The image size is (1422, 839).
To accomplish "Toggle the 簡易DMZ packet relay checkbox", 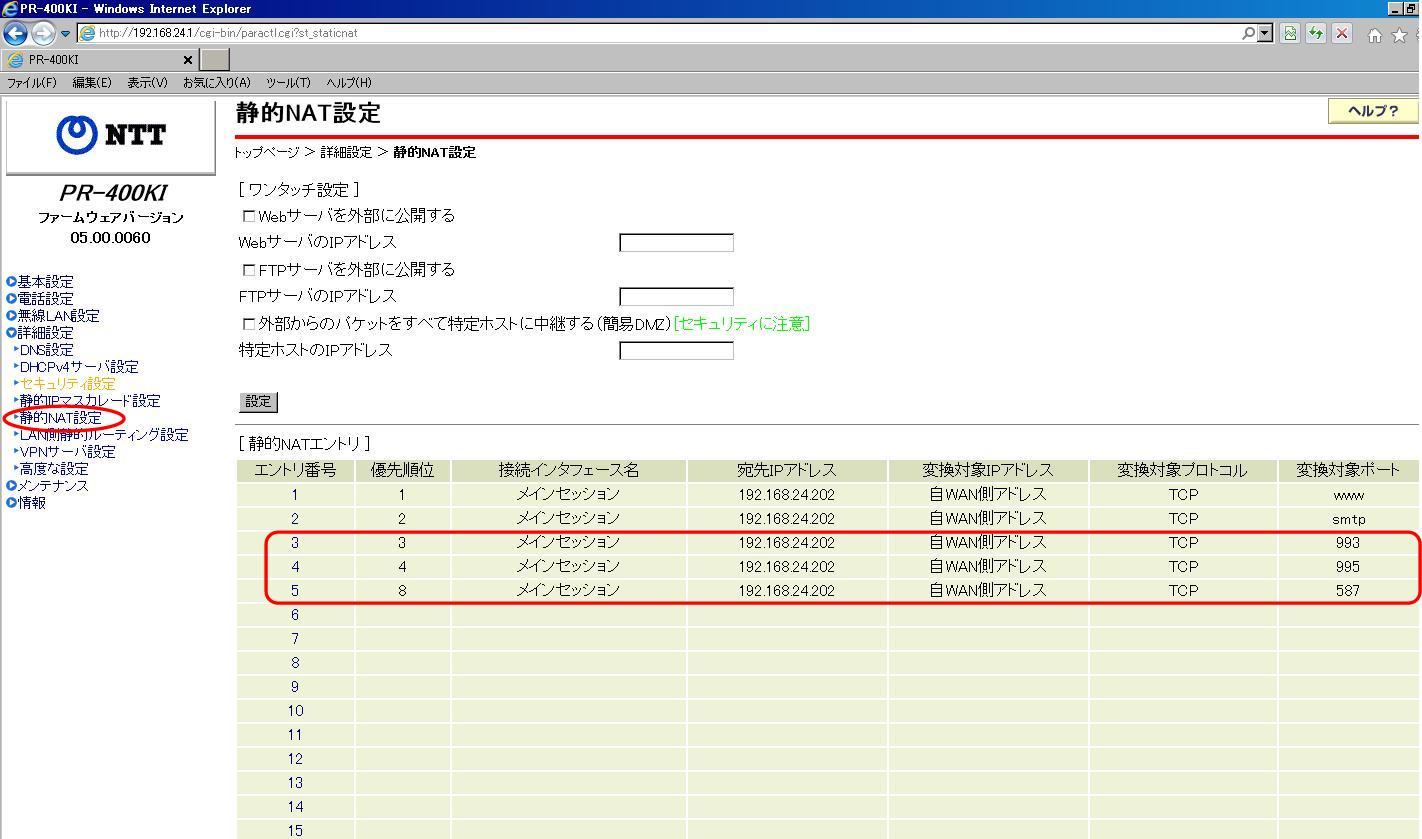I will pyautogui.click(x=249, y=324).
